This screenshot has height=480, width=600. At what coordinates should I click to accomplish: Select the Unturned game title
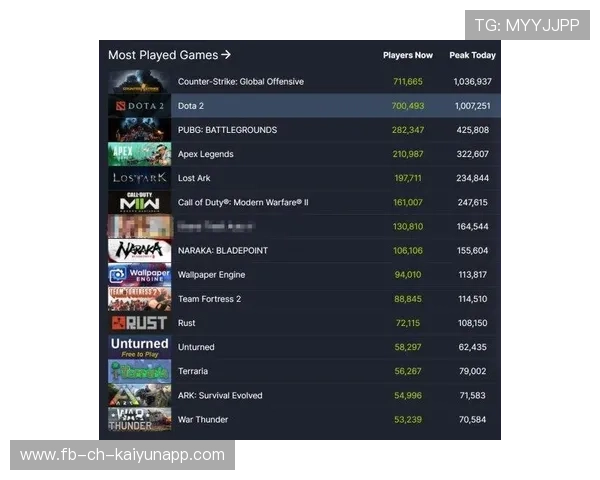coord(196,347)
